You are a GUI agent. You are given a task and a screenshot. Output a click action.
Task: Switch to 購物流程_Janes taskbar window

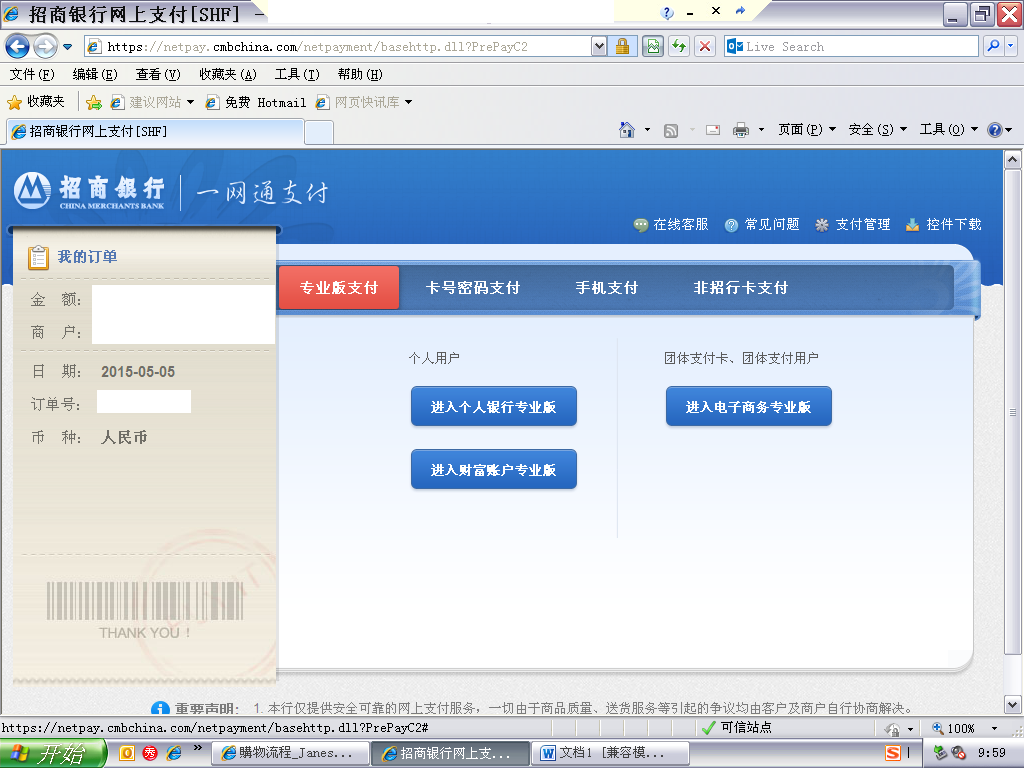291,753
